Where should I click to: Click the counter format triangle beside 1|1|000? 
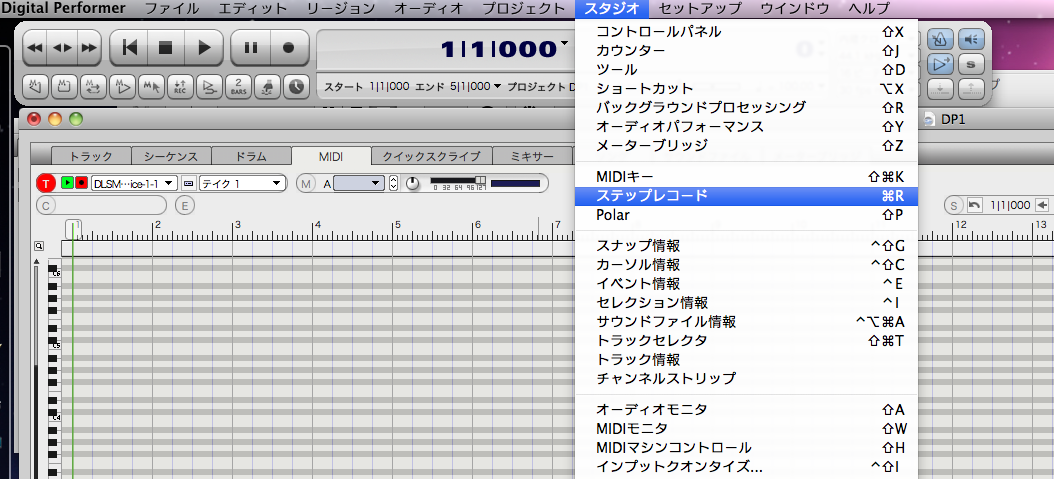tap(564, 43)
